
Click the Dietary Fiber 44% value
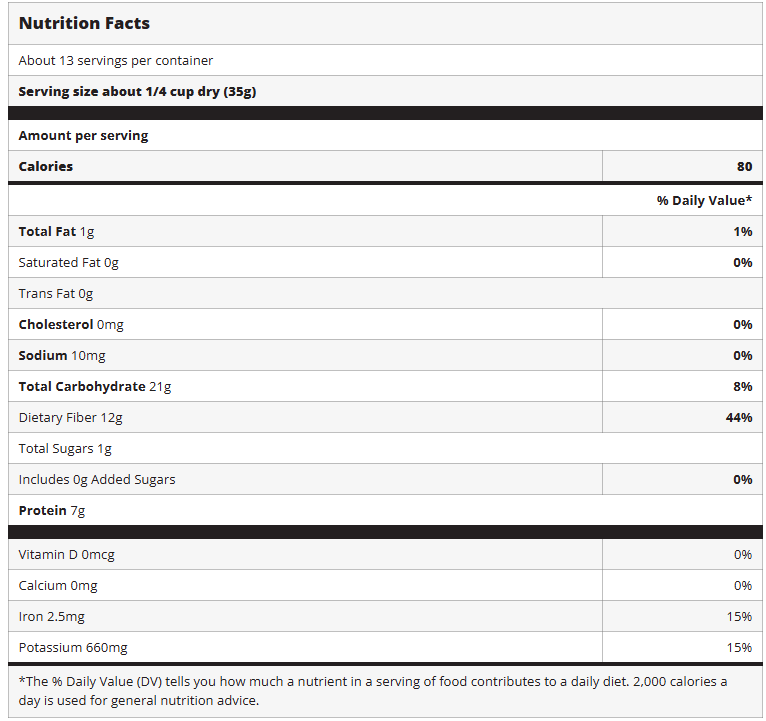pyautogui.click(x=739, y=417)
